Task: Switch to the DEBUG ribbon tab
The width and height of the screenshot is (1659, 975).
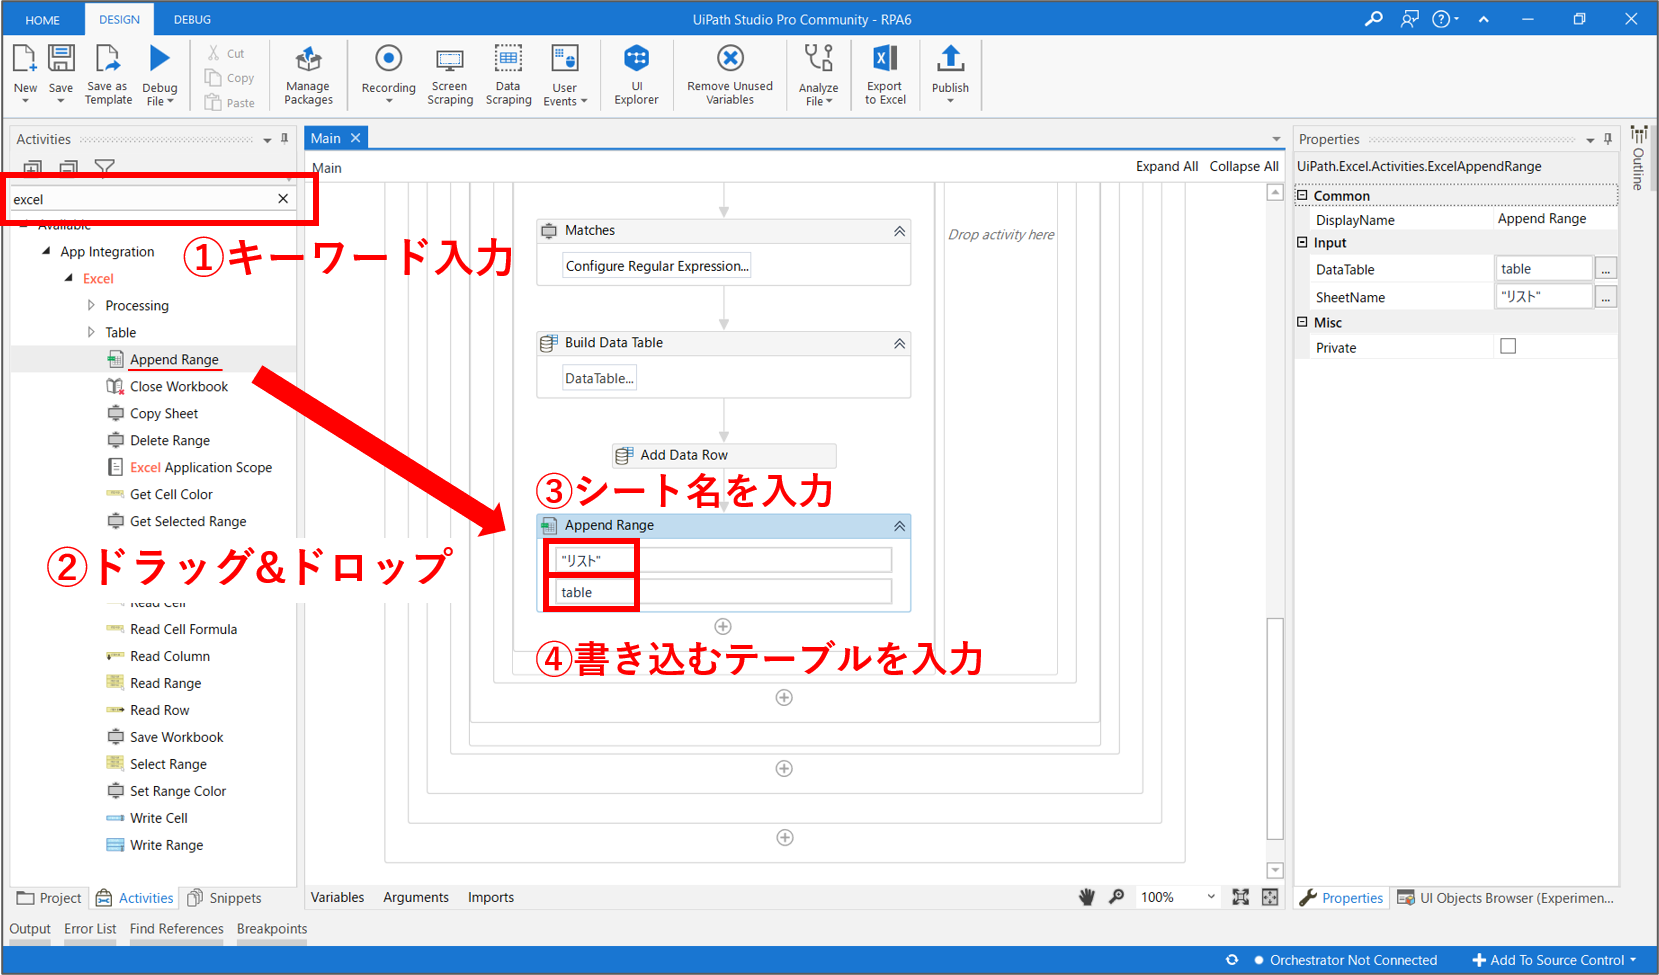Action: 192,20
